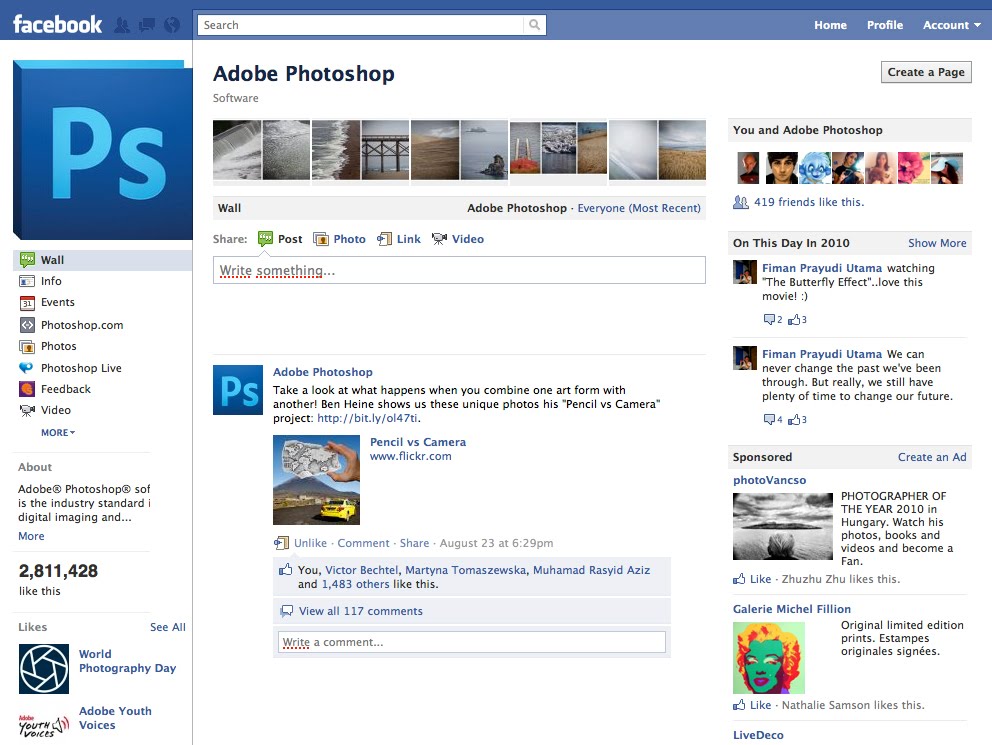Click the Photos sidebar icon

click(x=27, y=347)
